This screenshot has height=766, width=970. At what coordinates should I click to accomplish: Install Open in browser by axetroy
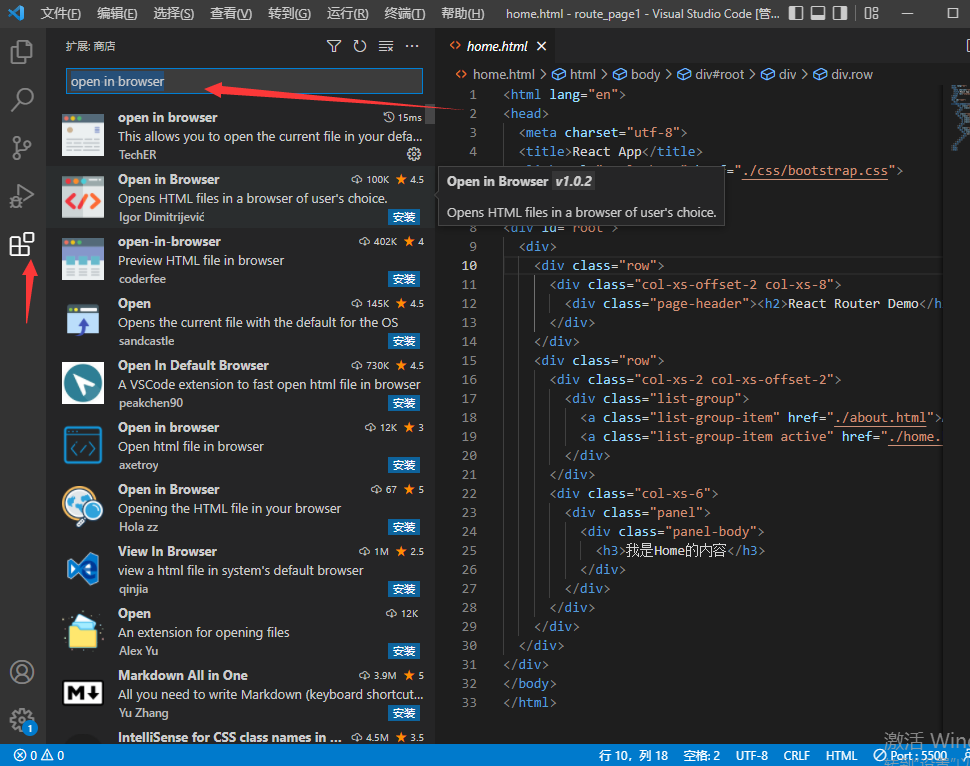click(x=404, y=465)
